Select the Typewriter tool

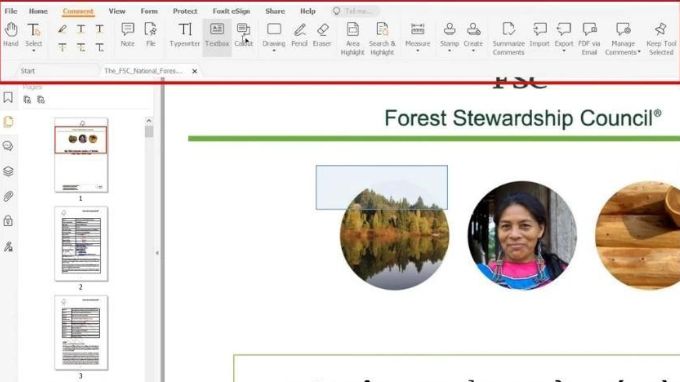pos(185,34)
